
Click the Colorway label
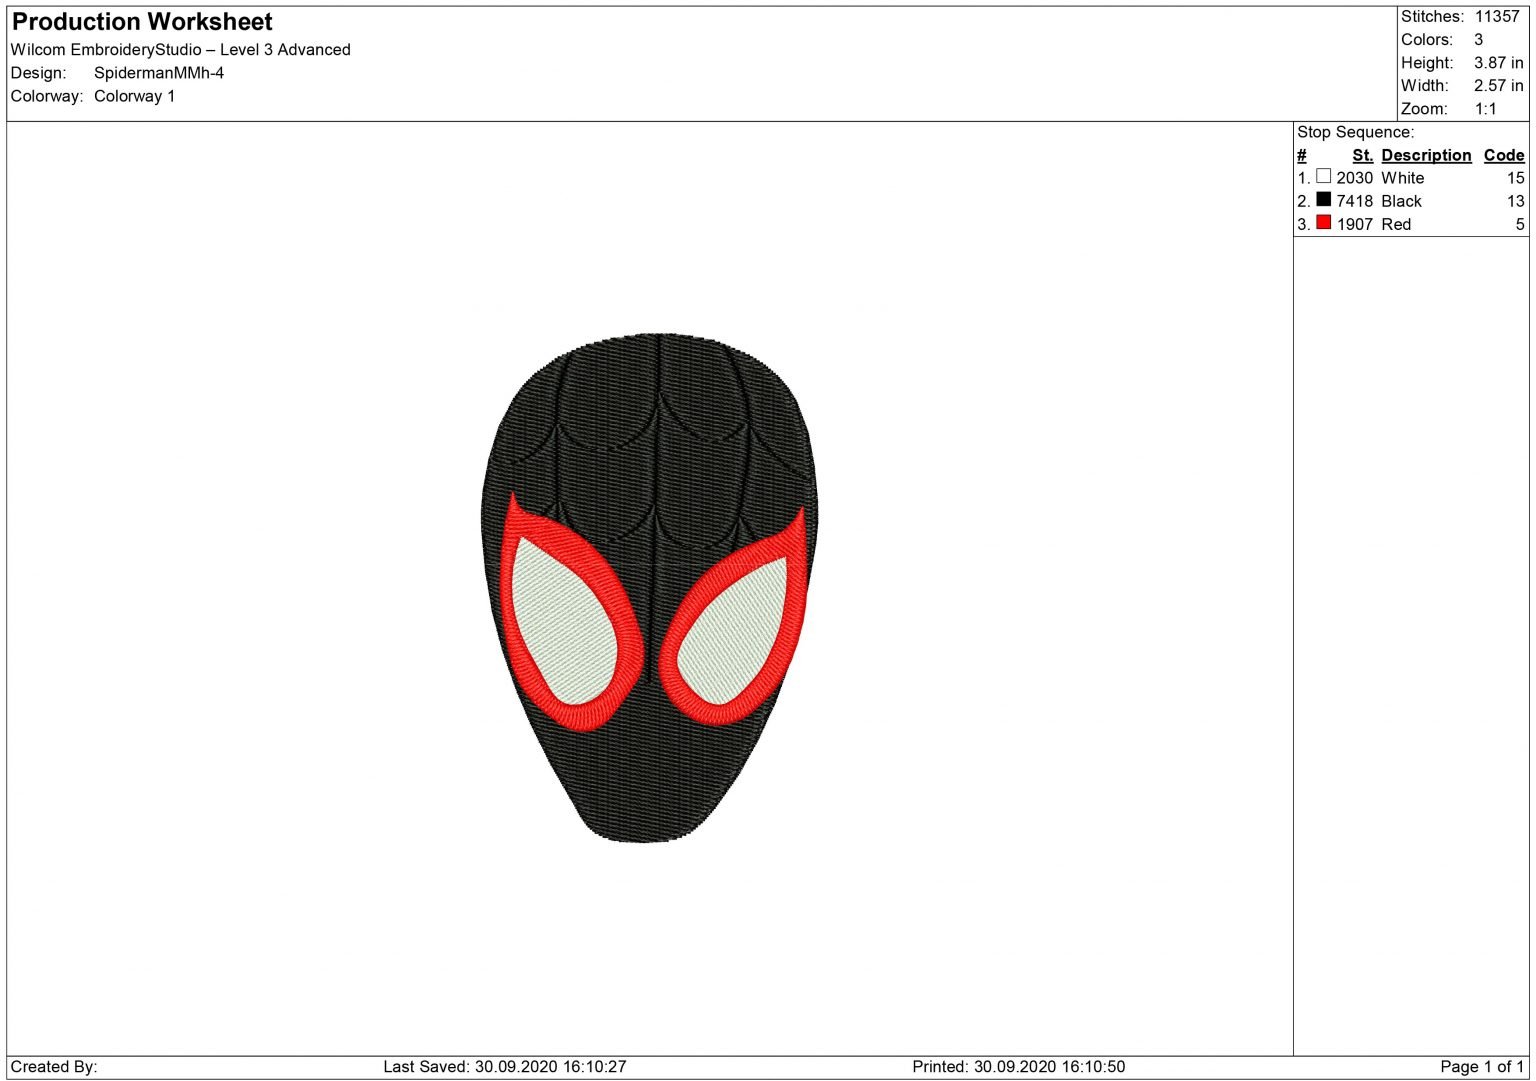point(47,96)
